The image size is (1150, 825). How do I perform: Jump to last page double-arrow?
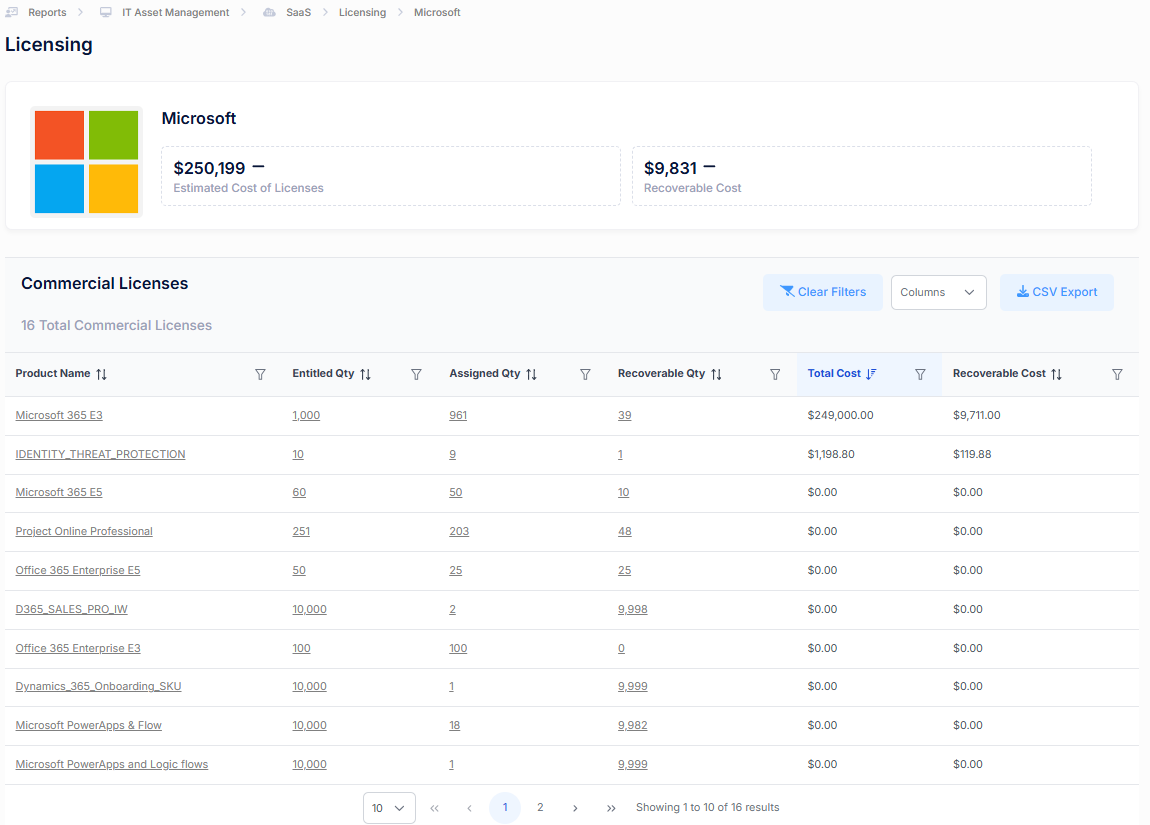611,808
